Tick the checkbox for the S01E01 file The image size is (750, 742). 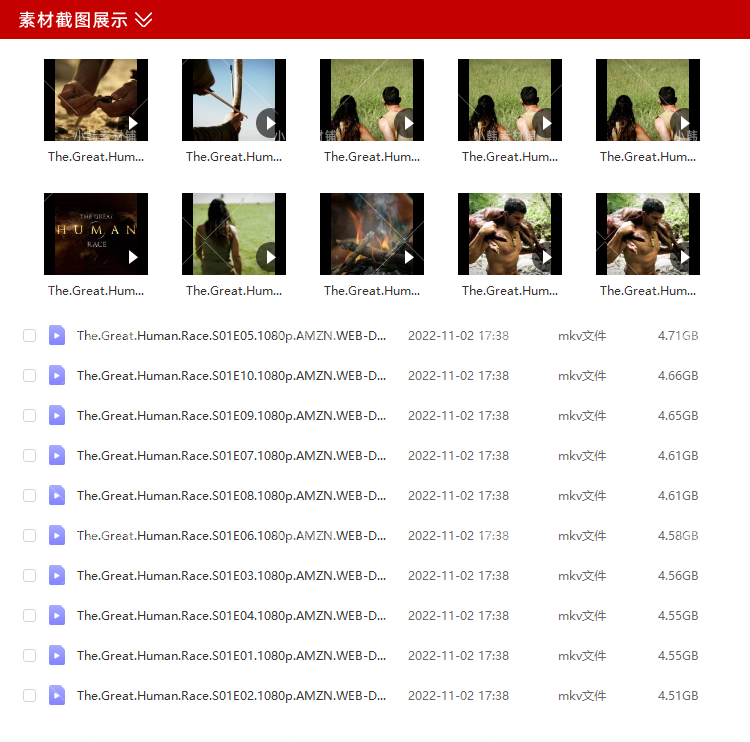(29, 656)
